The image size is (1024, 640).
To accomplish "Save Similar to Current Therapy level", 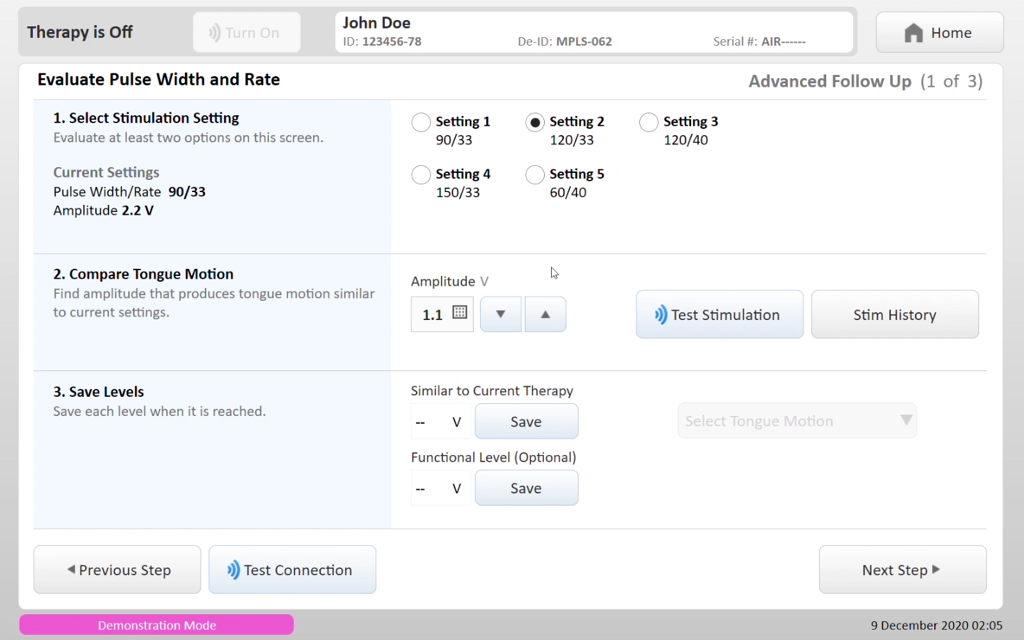I will [x=526, y=421].
